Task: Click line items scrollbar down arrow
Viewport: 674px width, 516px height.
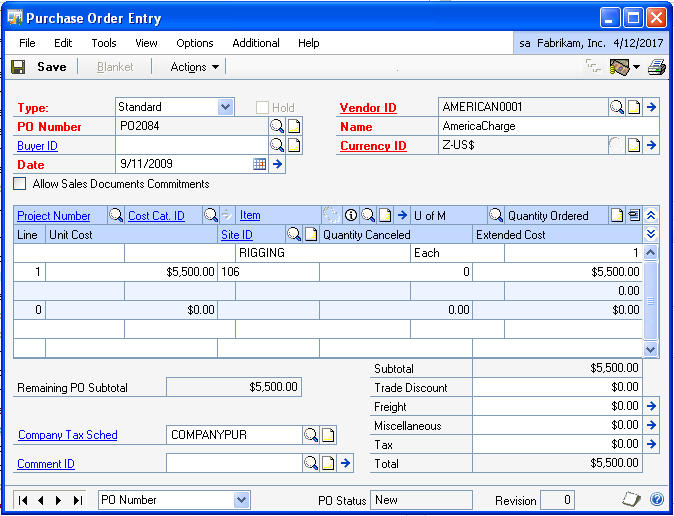Action: coord(650,349)
